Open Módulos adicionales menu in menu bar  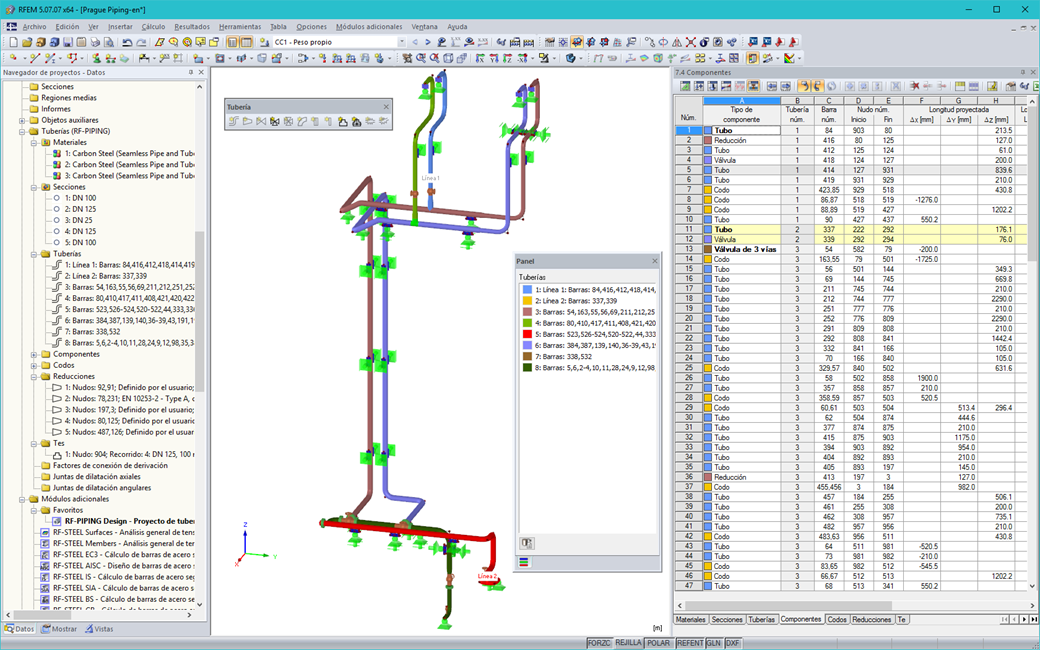369,27
